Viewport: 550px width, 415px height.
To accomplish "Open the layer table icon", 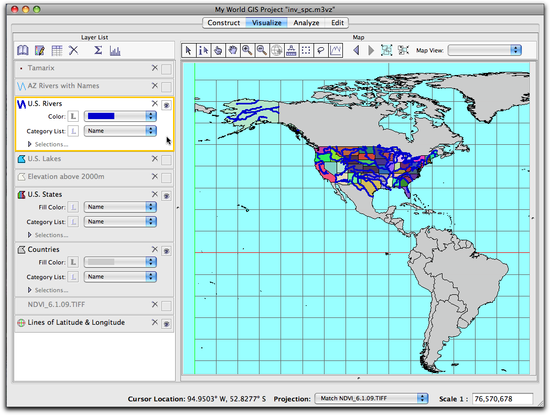I will pyautogui.click(x=56, y=51).
